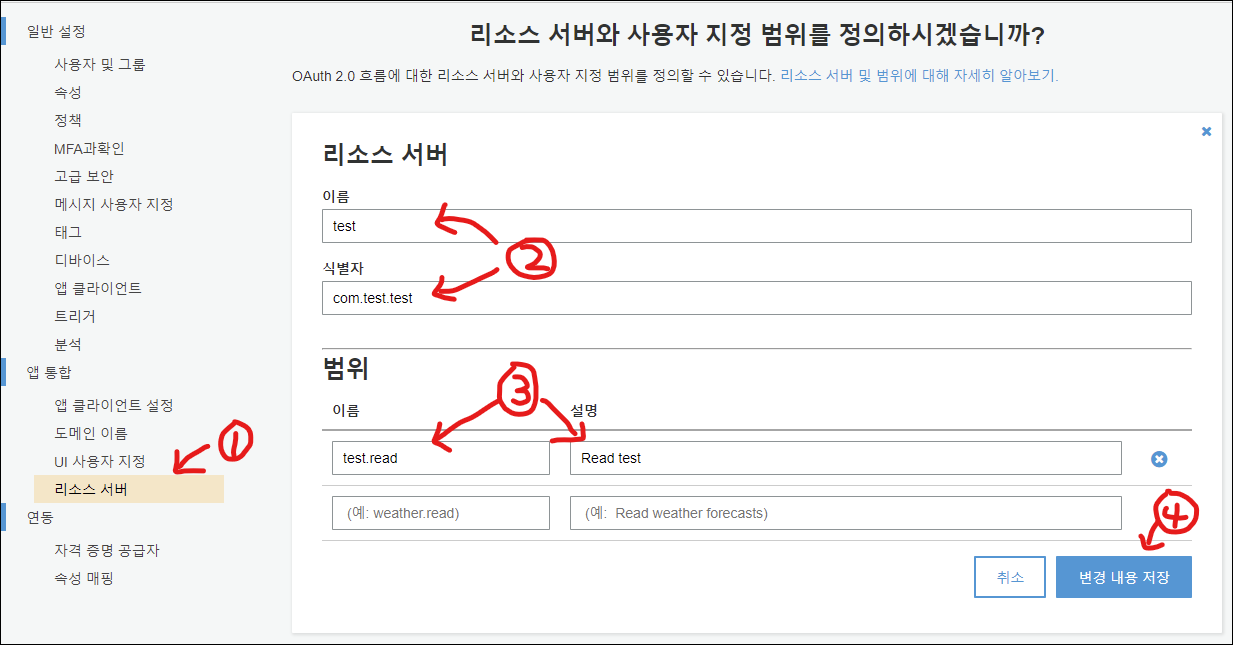The height and width of the screenshot is (645, 1233).
Task: Open 자격 증명 공급자 page
Action: [106, 550]
